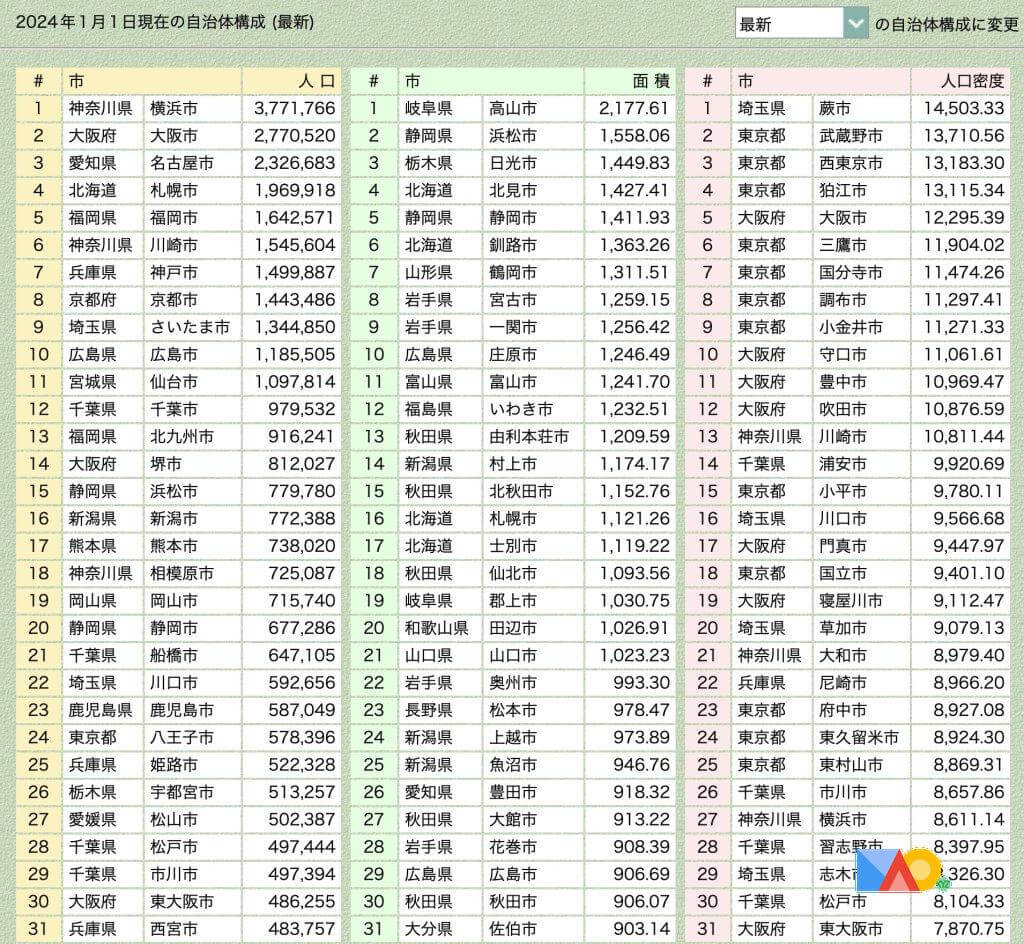Select the 蕨市 link in density ranking
This screenshot has width=1024, height=944.
[x=834, y=108]
